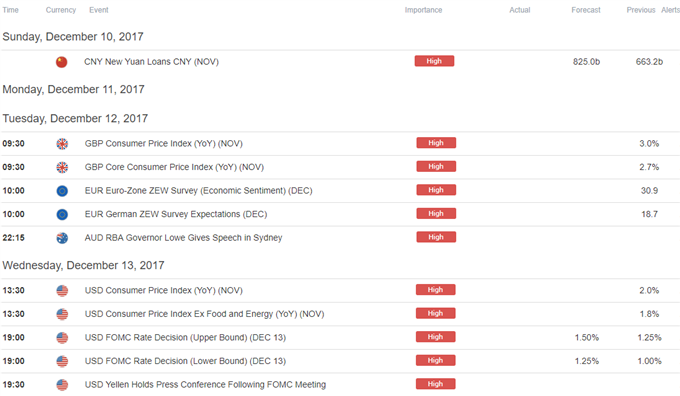This screenshot has height=396, width=680.
Task: Click the Previous column header
Action: coord(641,10)
